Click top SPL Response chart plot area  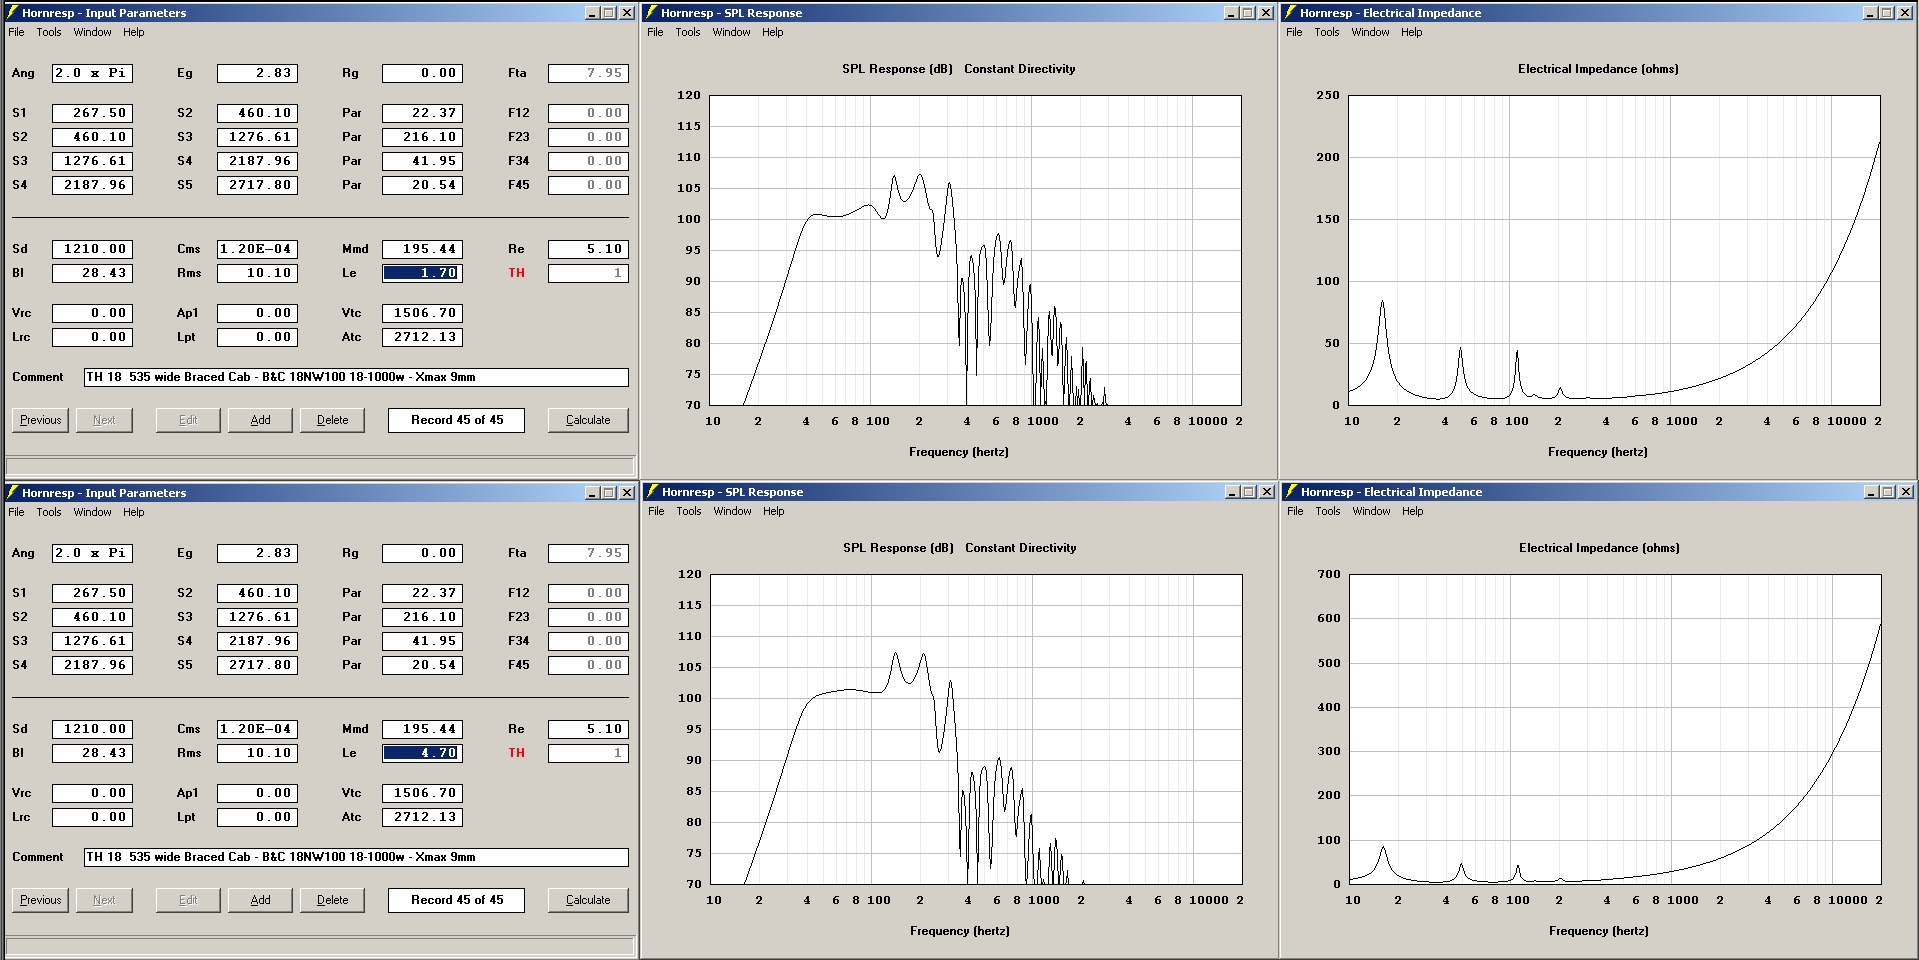pos(975,250)
